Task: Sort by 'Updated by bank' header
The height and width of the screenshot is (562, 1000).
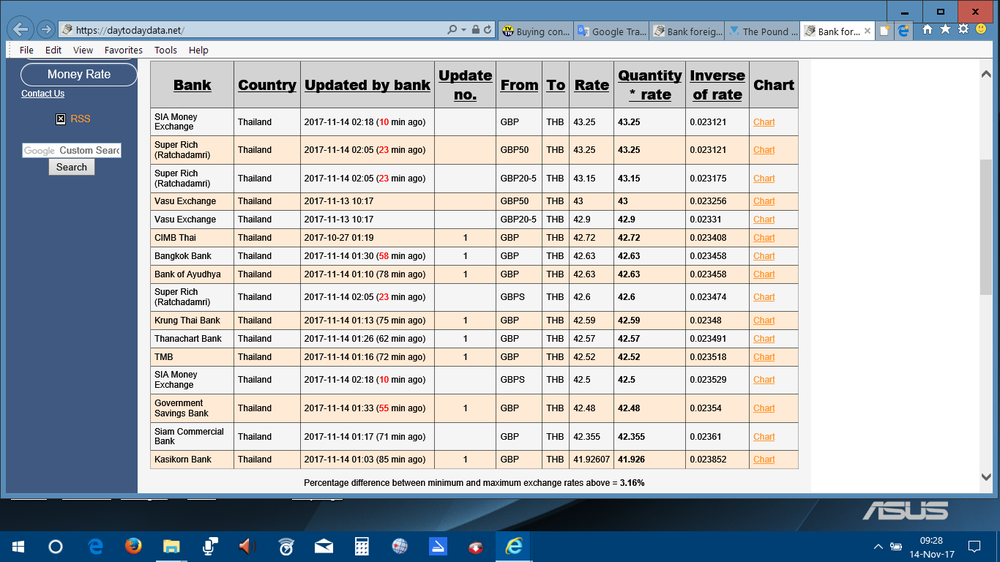Action: (367, 85)
